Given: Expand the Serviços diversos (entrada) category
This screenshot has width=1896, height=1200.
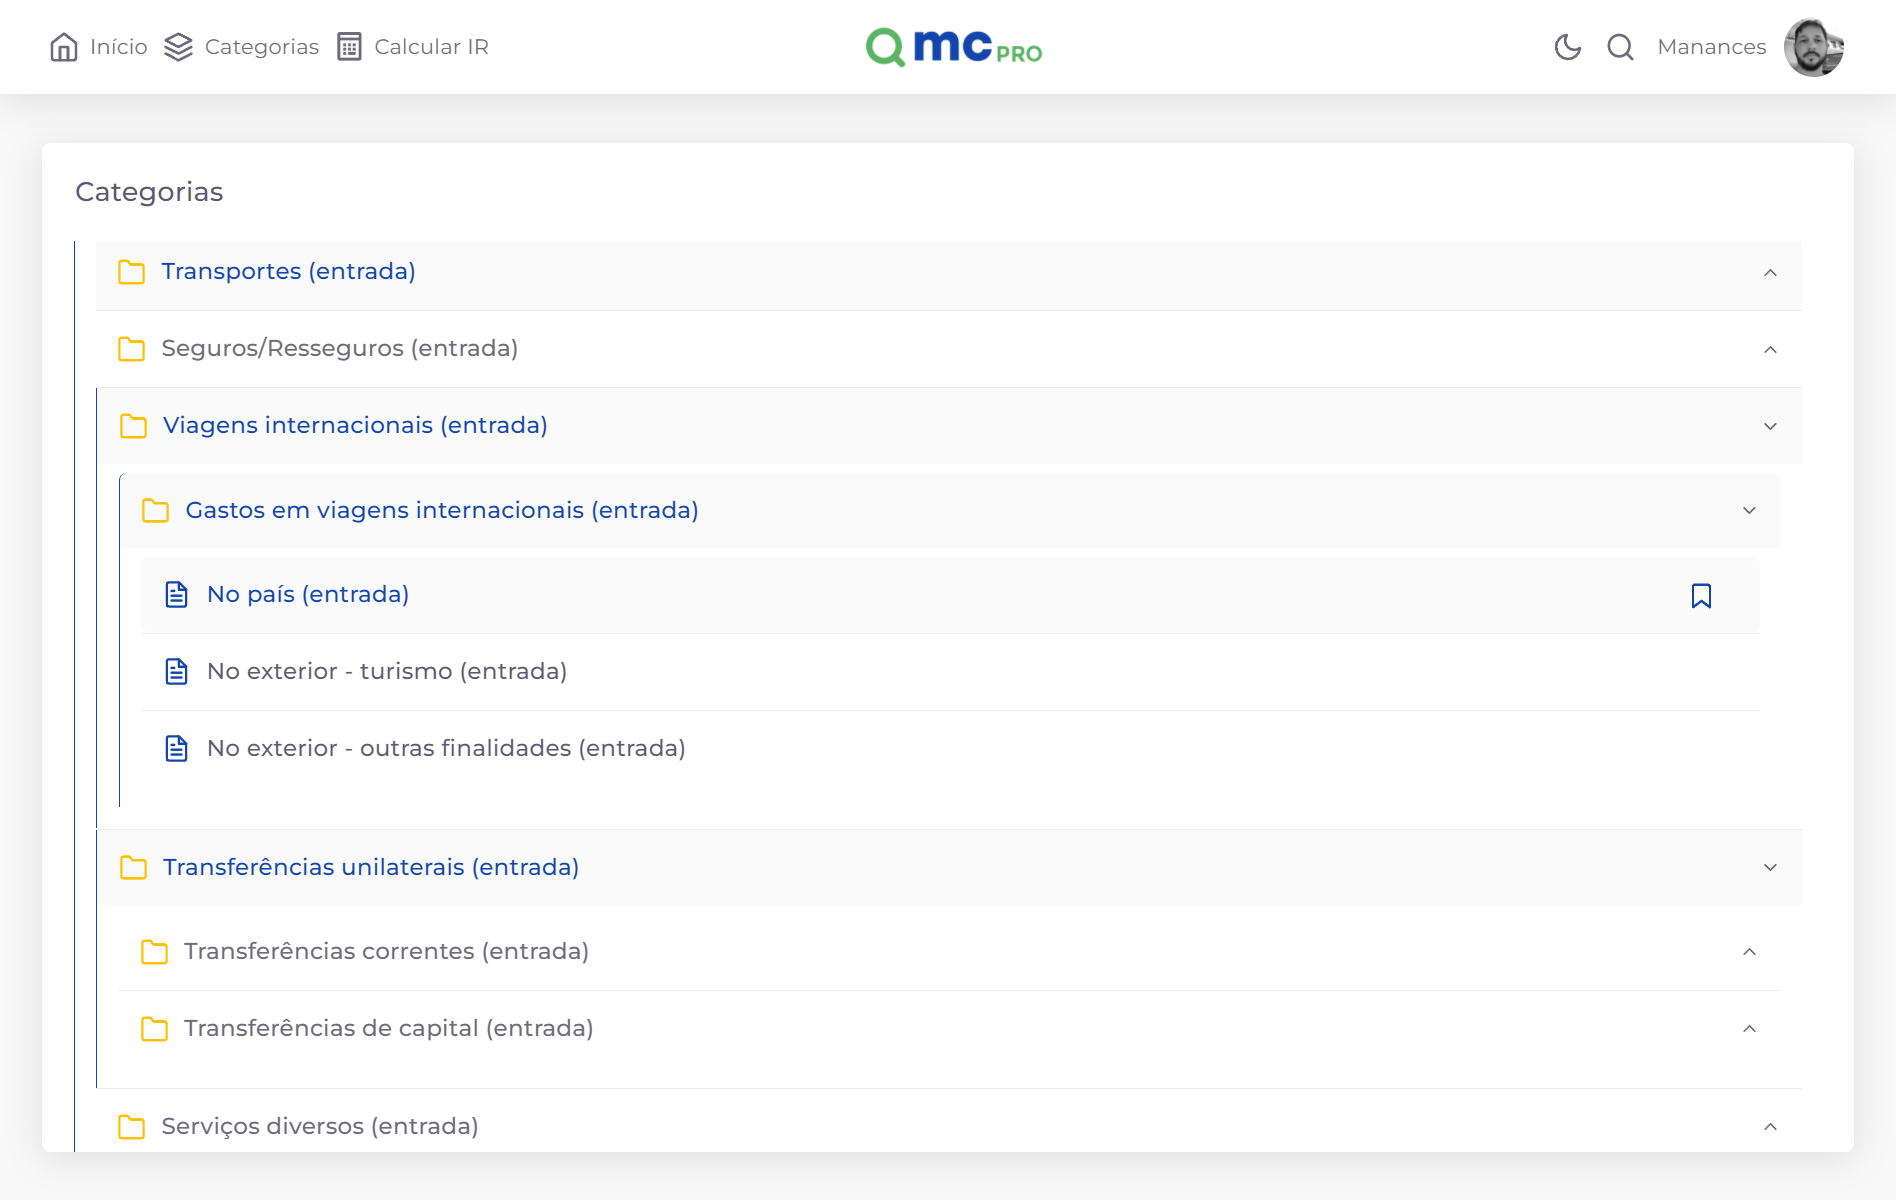Looking at the screenshot, I should coord(319,1126).
